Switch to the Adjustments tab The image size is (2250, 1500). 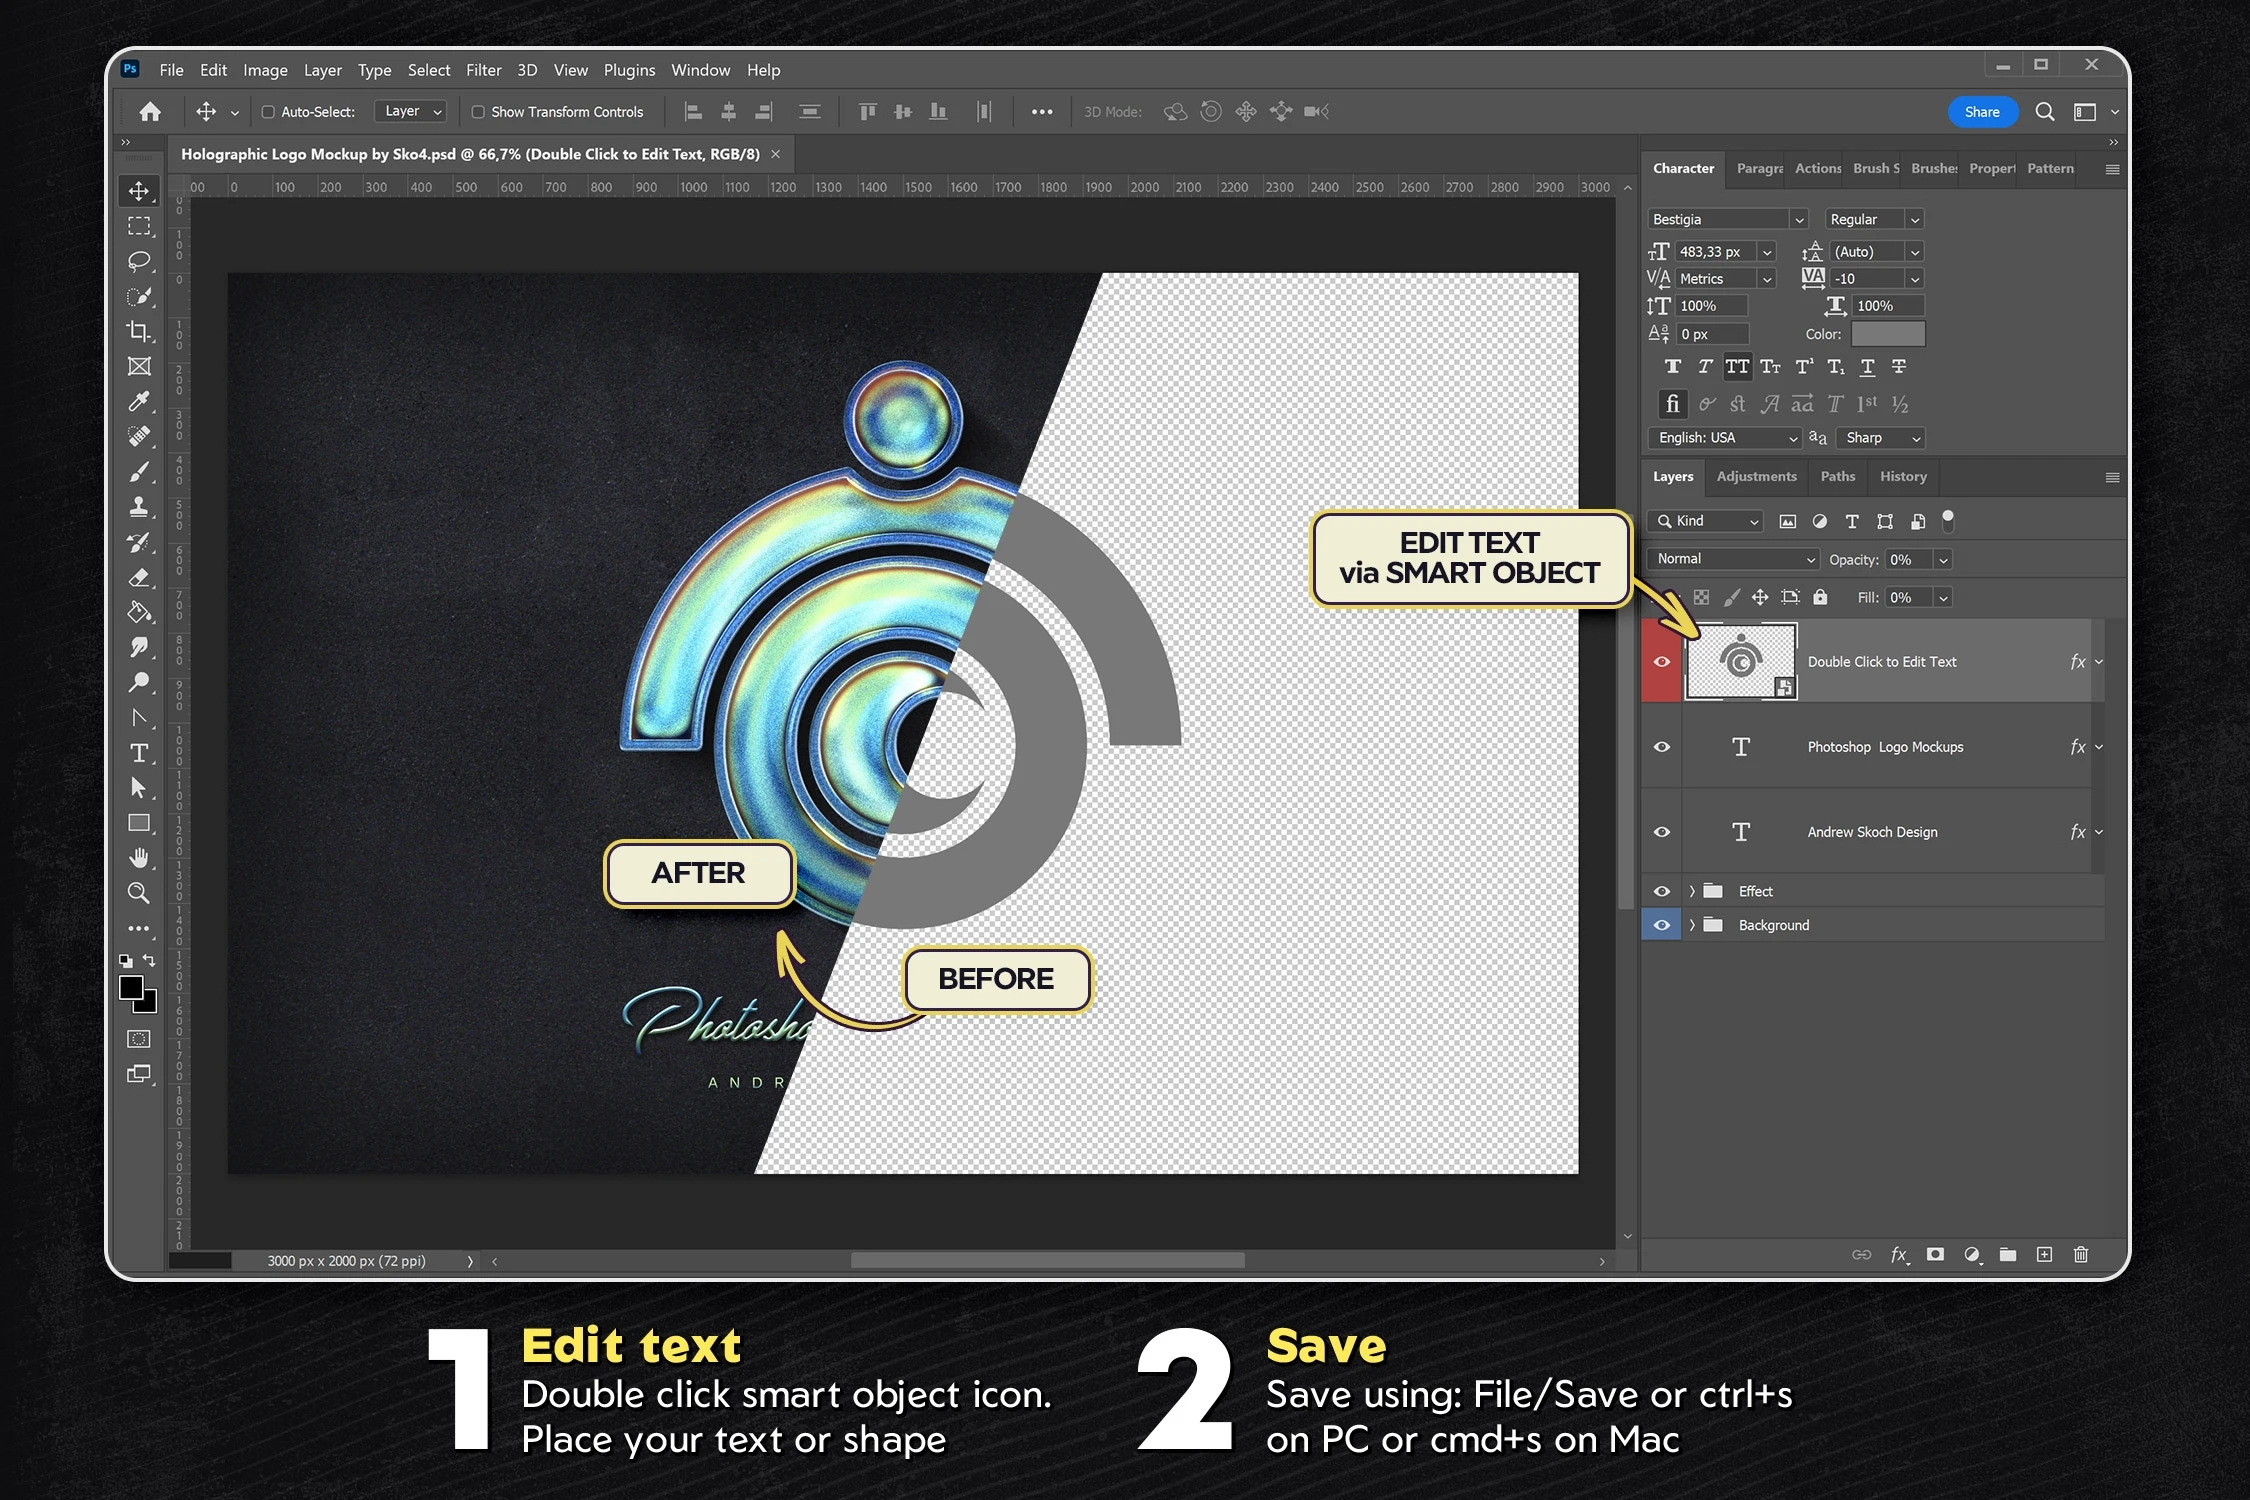pos(1756,477)
